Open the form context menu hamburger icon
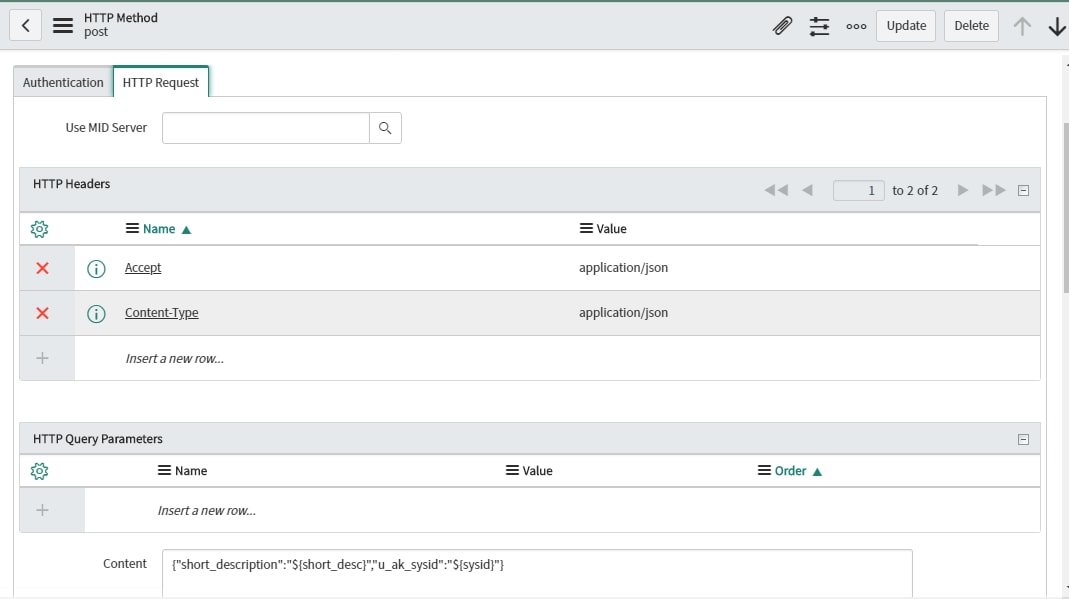The image size is (1069, 599). pyautogui.click(x=62, y=25)
